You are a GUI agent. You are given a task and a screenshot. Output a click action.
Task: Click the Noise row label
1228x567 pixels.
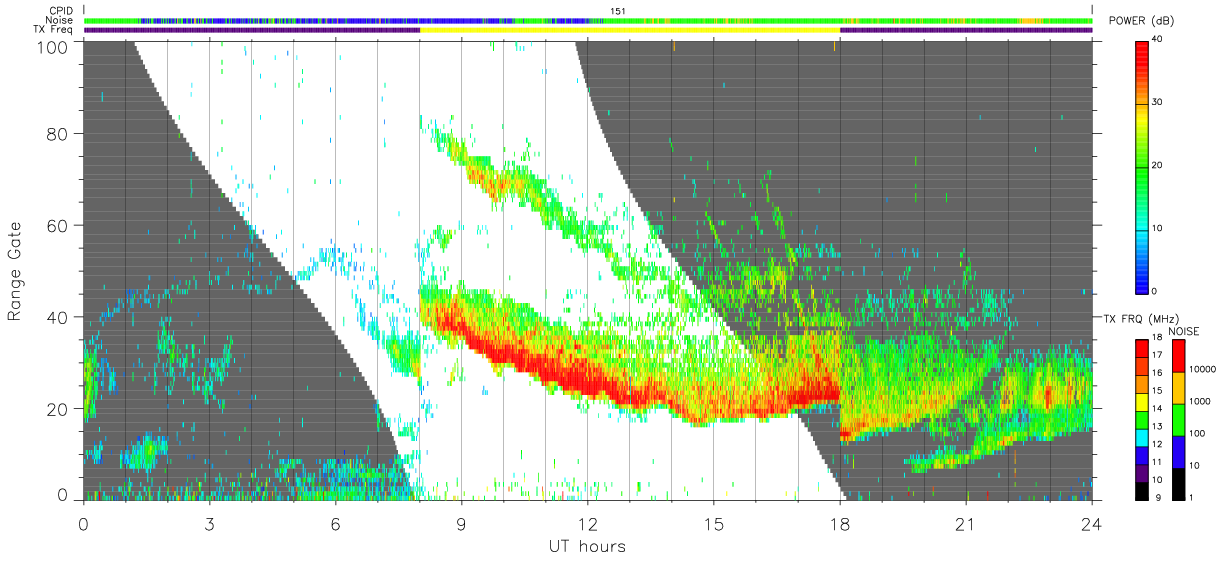[x=61, y=21]
